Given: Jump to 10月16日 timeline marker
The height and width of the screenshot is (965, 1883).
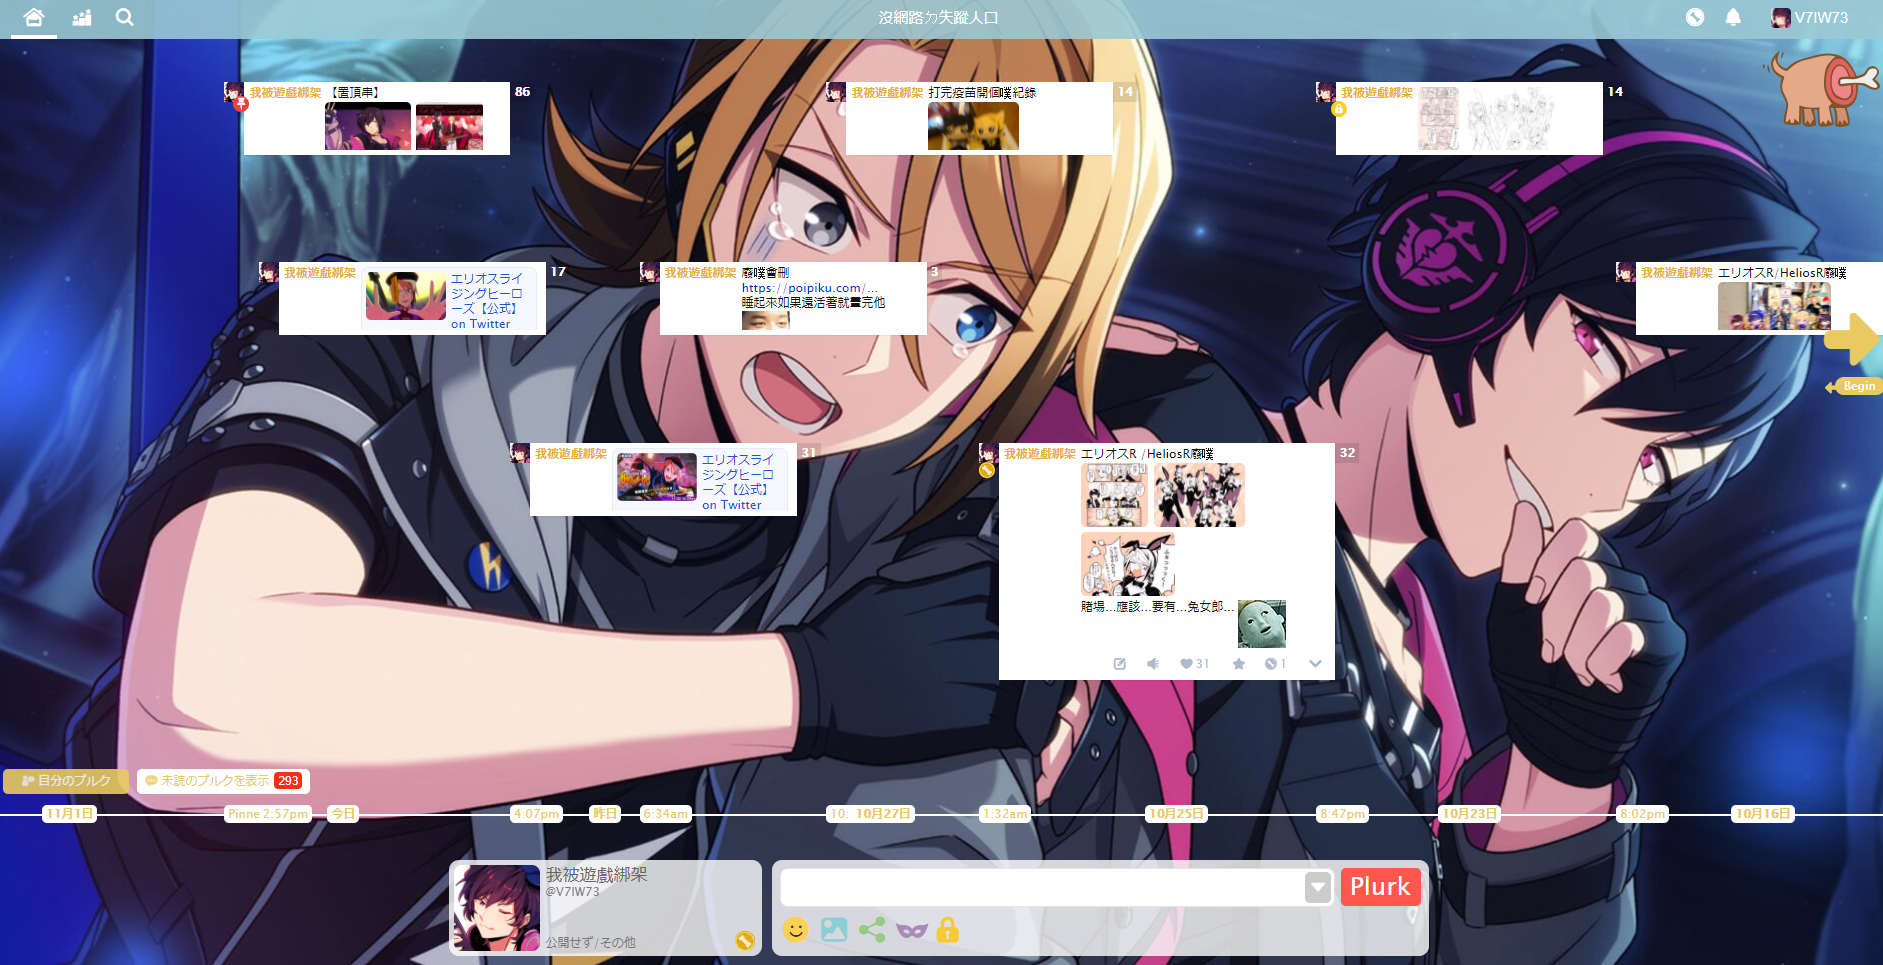Looking at the screenshot, I should coord(1763,814).
